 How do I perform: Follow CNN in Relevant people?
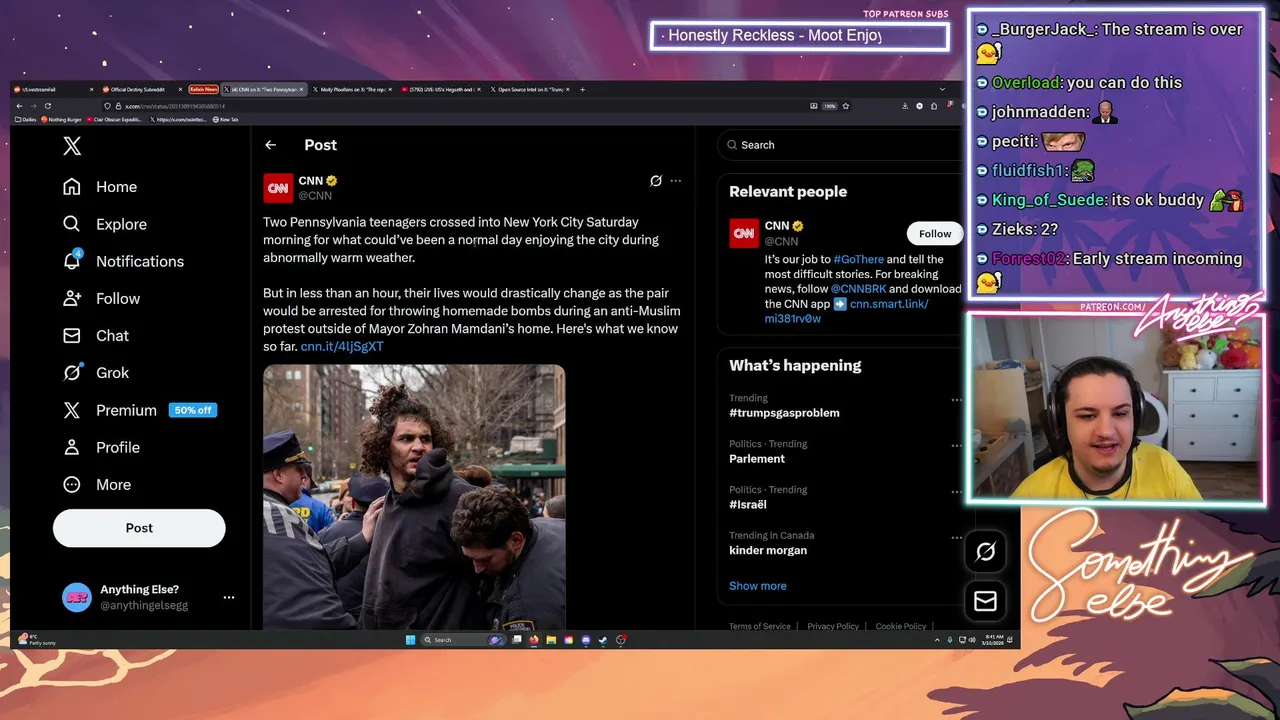[x=935, y=234]
